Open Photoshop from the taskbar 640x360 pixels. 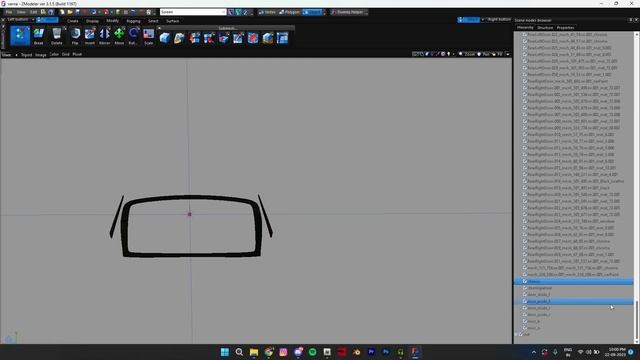pos(386,352)
